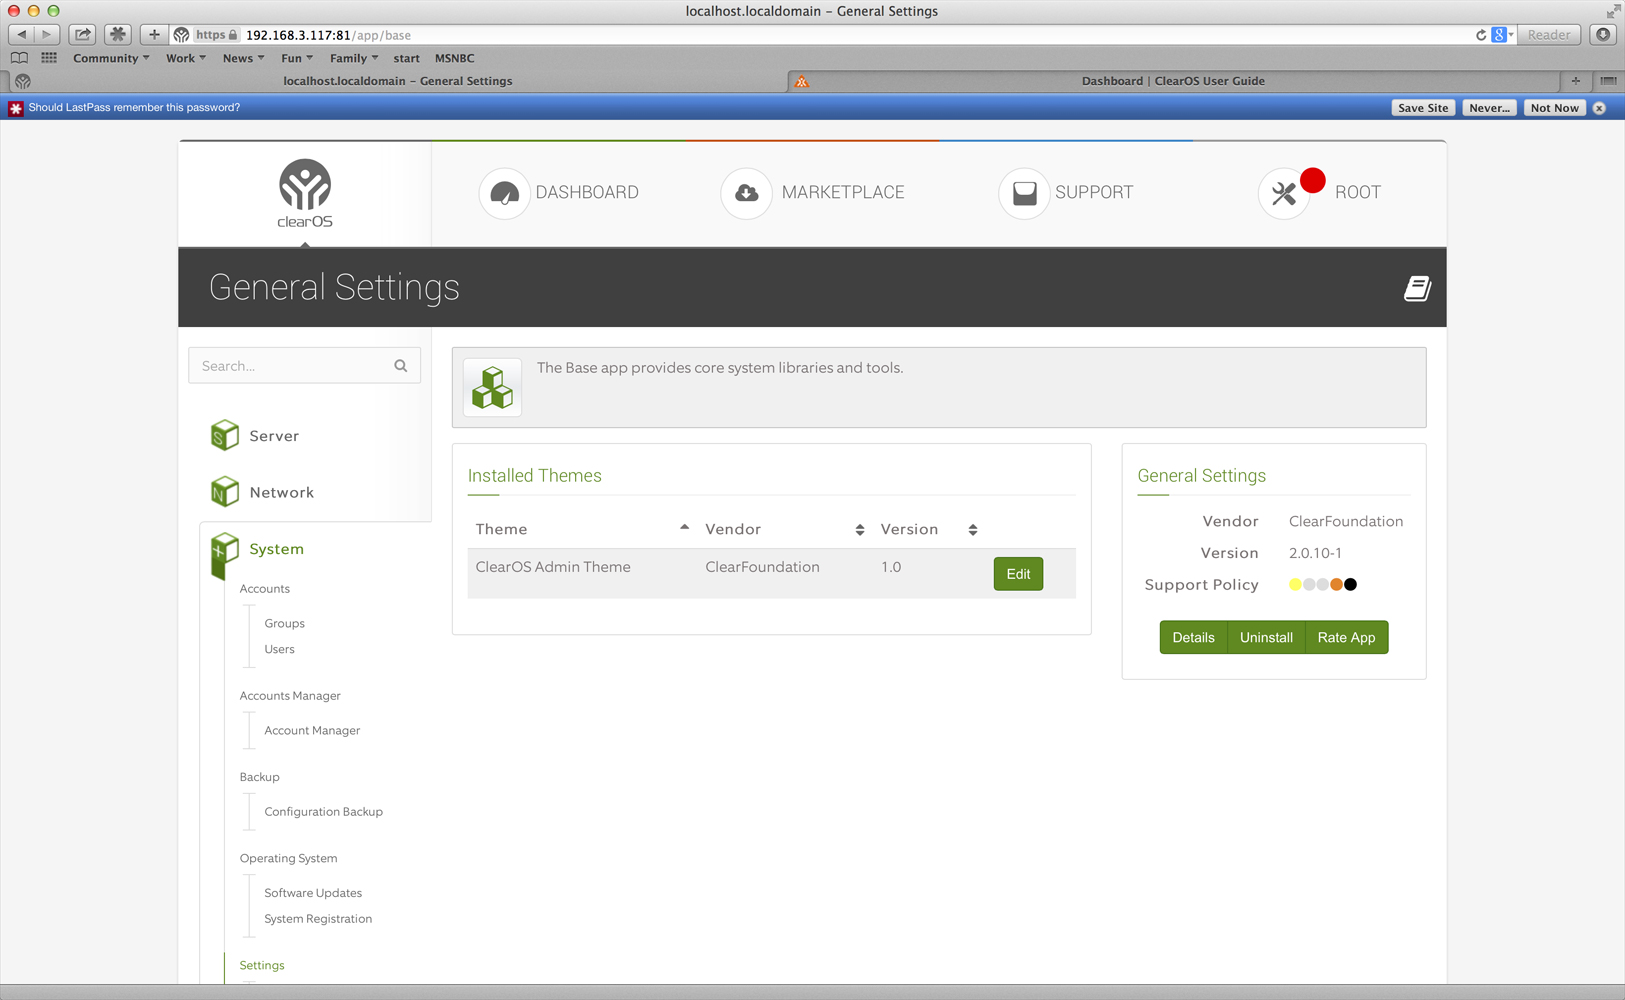Image resolution: width=1625 pixels, height=1000 pixels.
Task: Click the black support policy dot
Action: coord(1350,585)
